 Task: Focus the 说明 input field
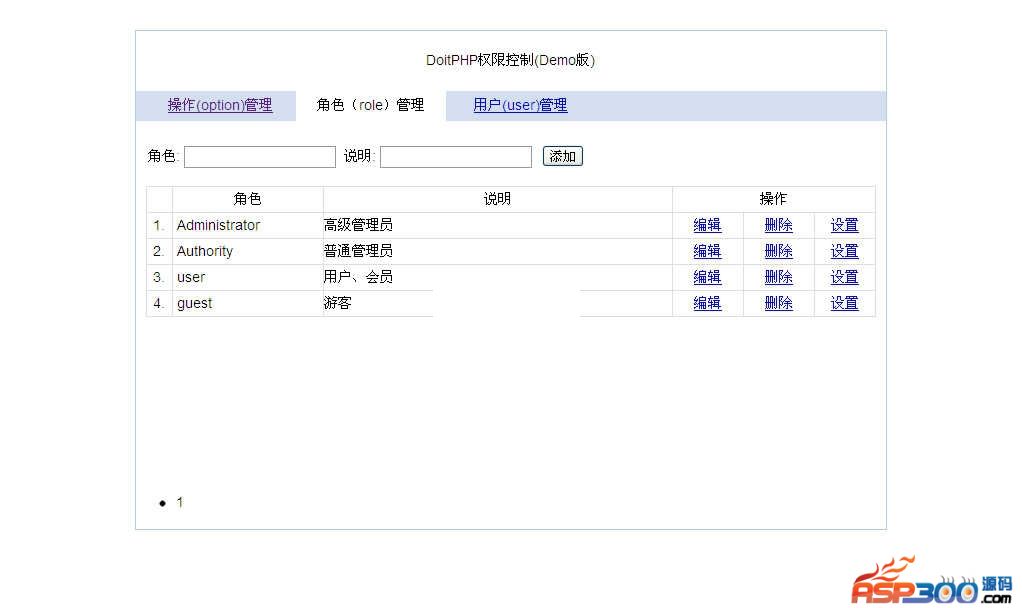tap(456, 157)
